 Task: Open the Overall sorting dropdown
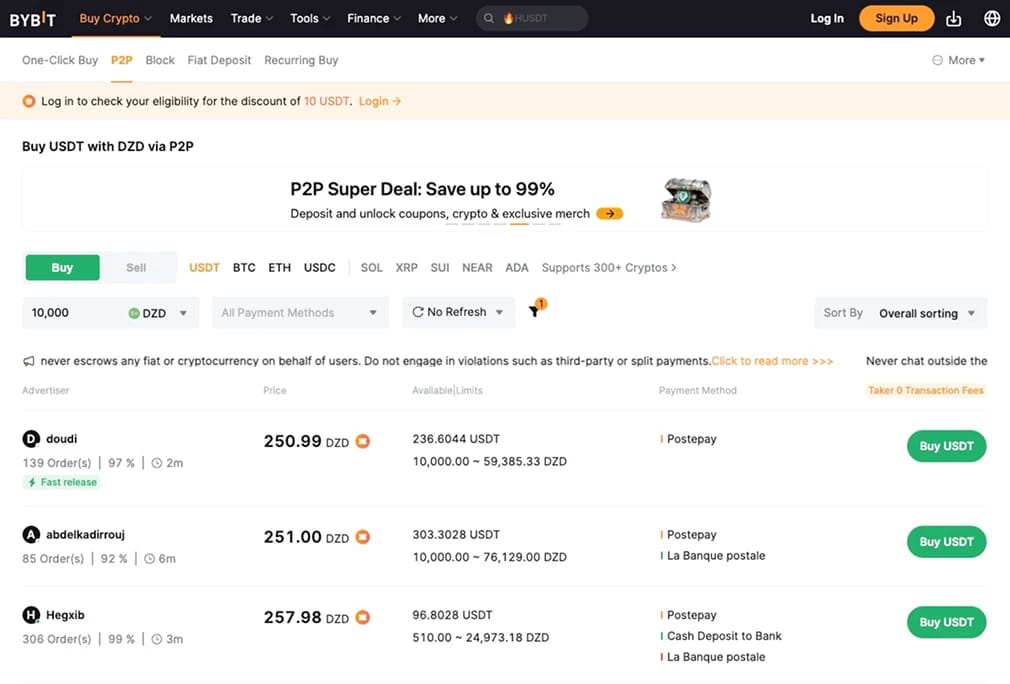(x=900, y=313)
